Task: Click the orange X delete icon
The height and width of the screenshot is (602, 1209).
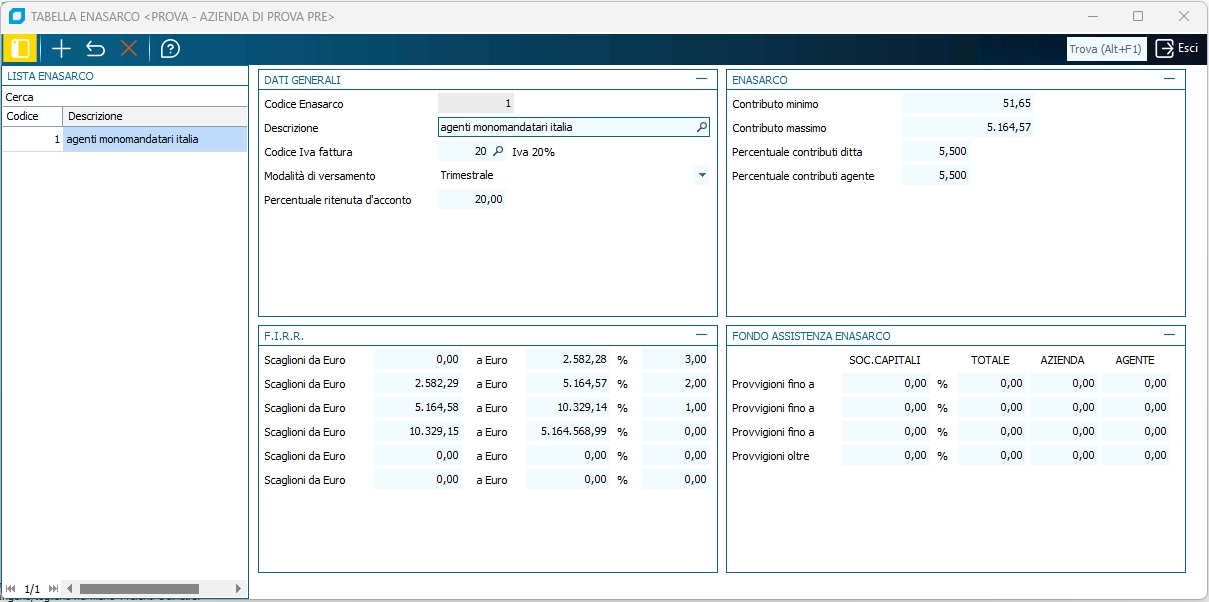Action: pyautogui.click(x=129, y=48)
